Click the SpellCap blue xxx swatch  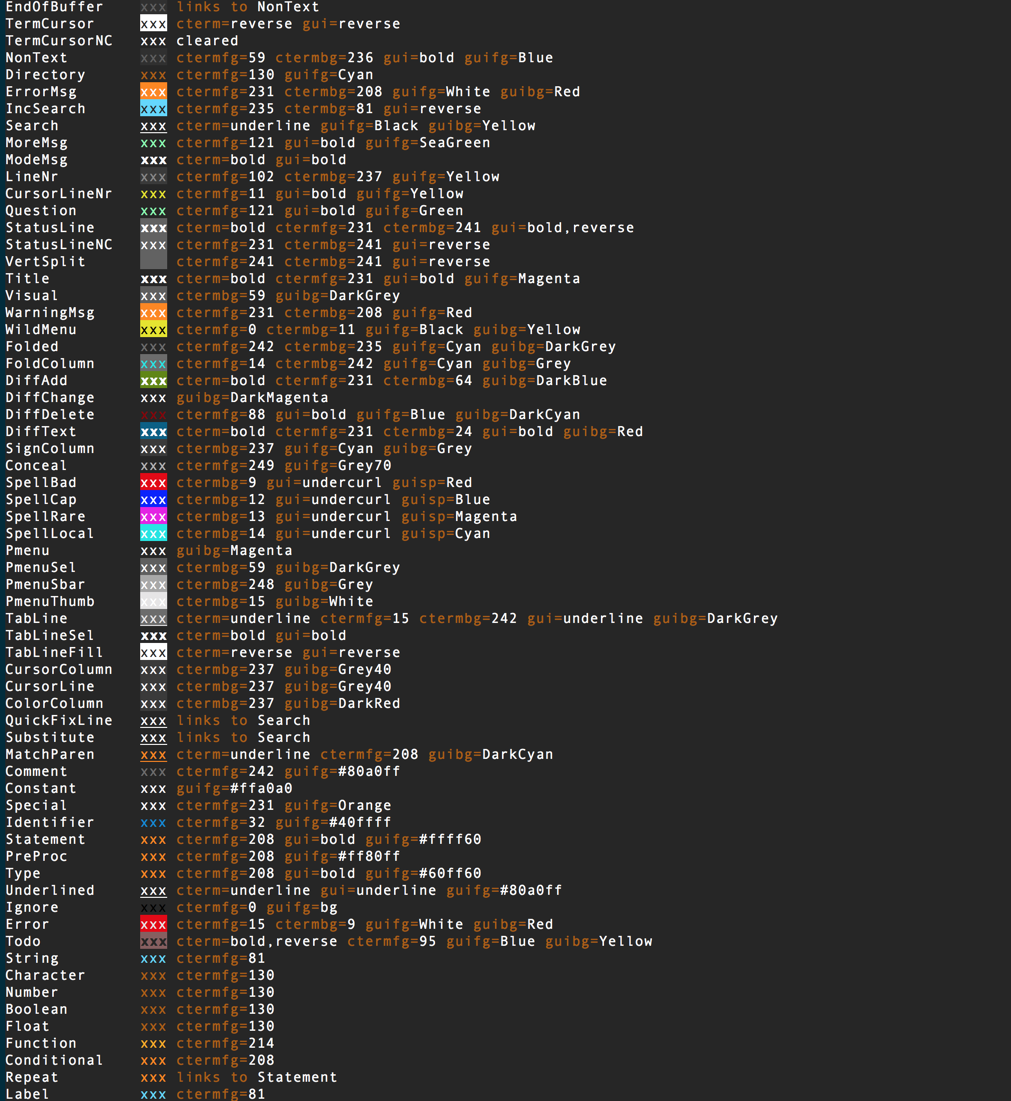(154, 499)
